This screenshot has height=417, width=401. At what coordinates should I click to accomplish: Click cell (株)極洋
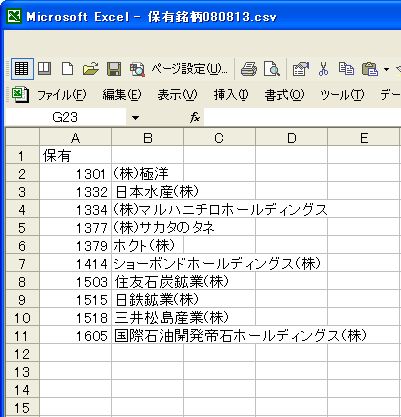click(147, 173)
